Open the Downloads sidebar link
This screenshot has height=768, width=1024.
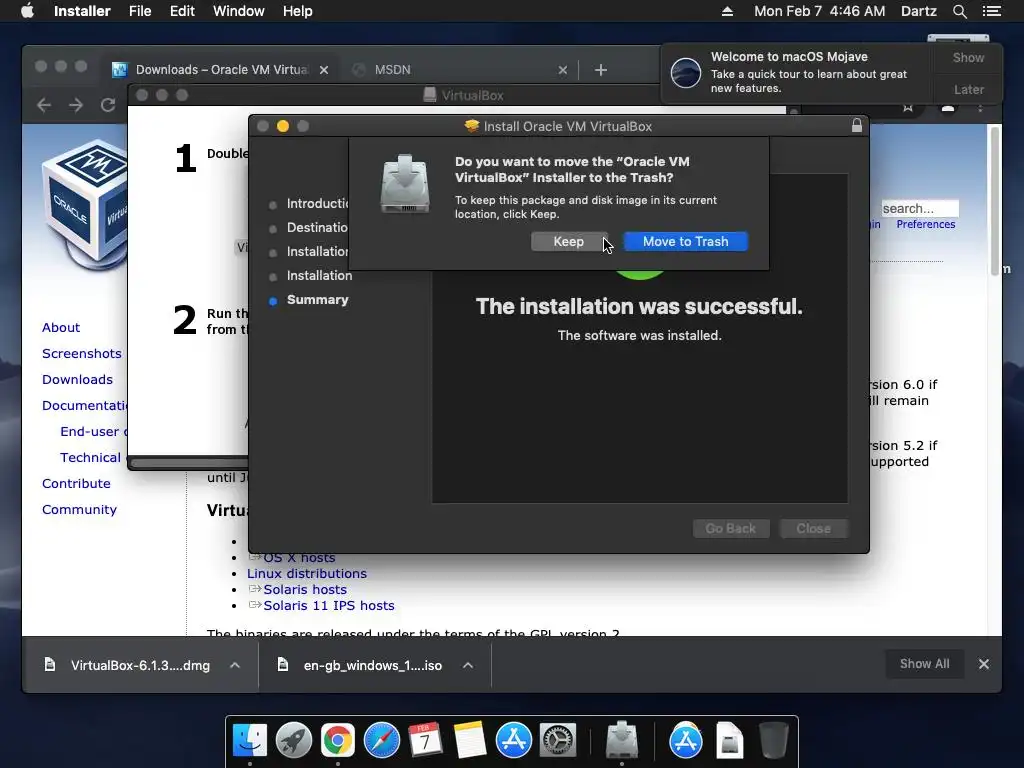(x=77, y=379)
